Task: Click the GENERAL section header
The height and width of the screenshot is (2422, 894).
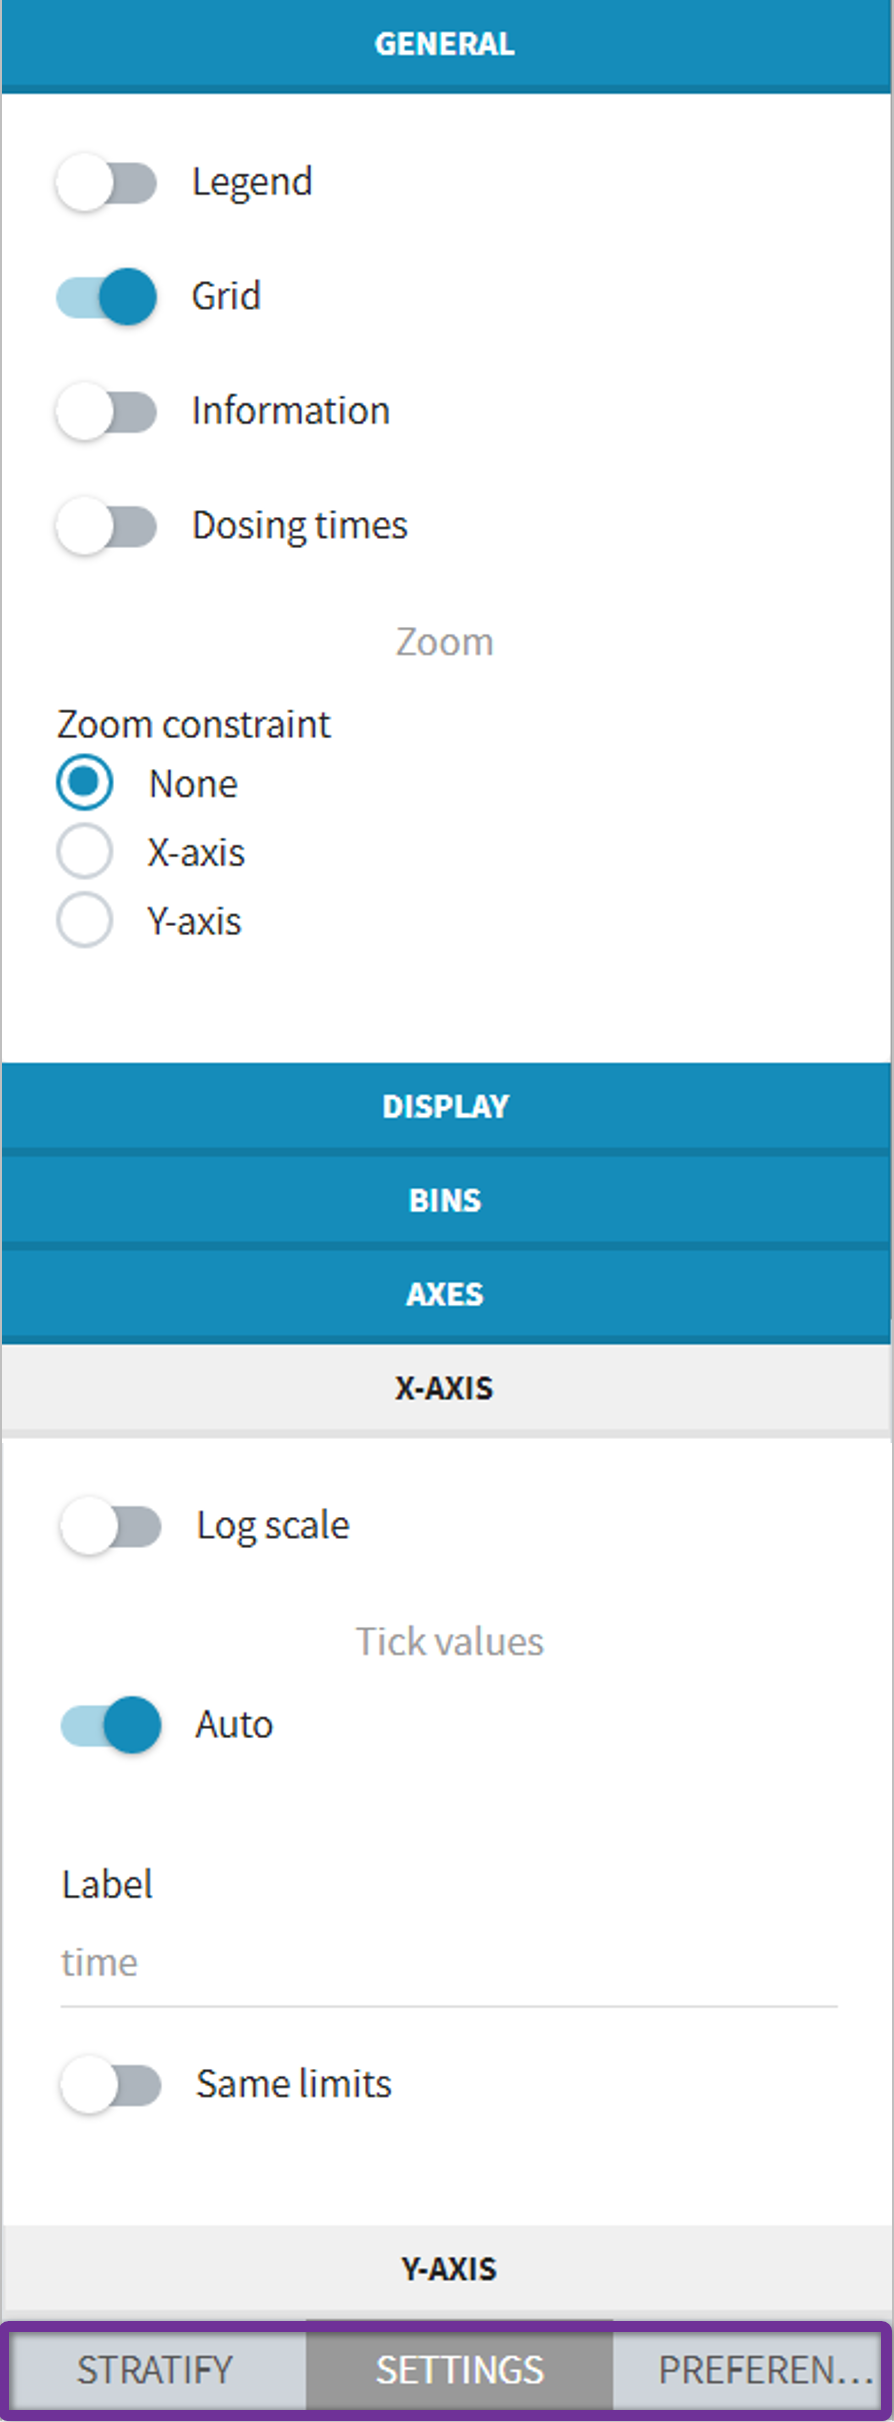Action: pyautogui.click(x=446, y=44)
